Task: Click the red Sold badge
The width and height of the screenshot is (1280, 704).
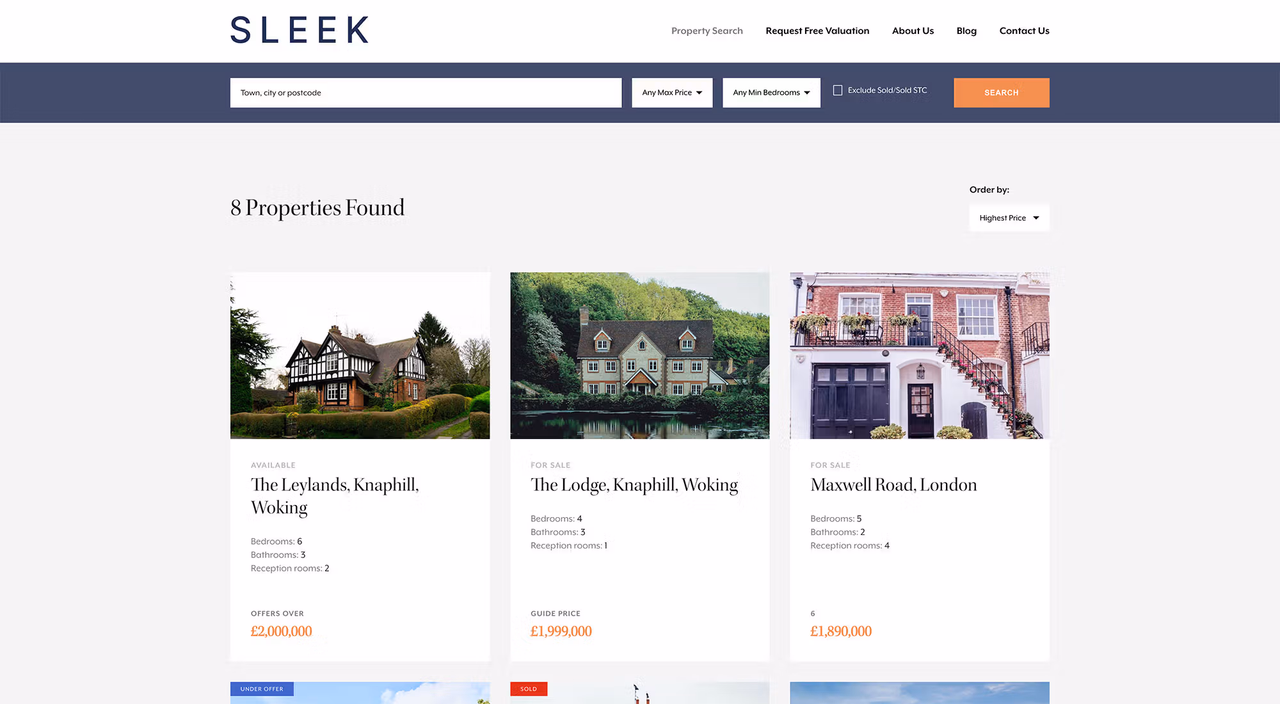Action: pyautogui.click(x=528, y=689)
